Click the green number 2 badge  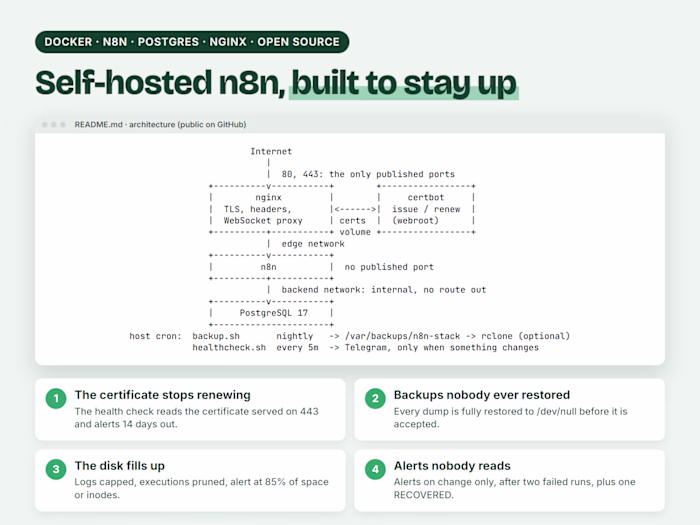point(375,398)
